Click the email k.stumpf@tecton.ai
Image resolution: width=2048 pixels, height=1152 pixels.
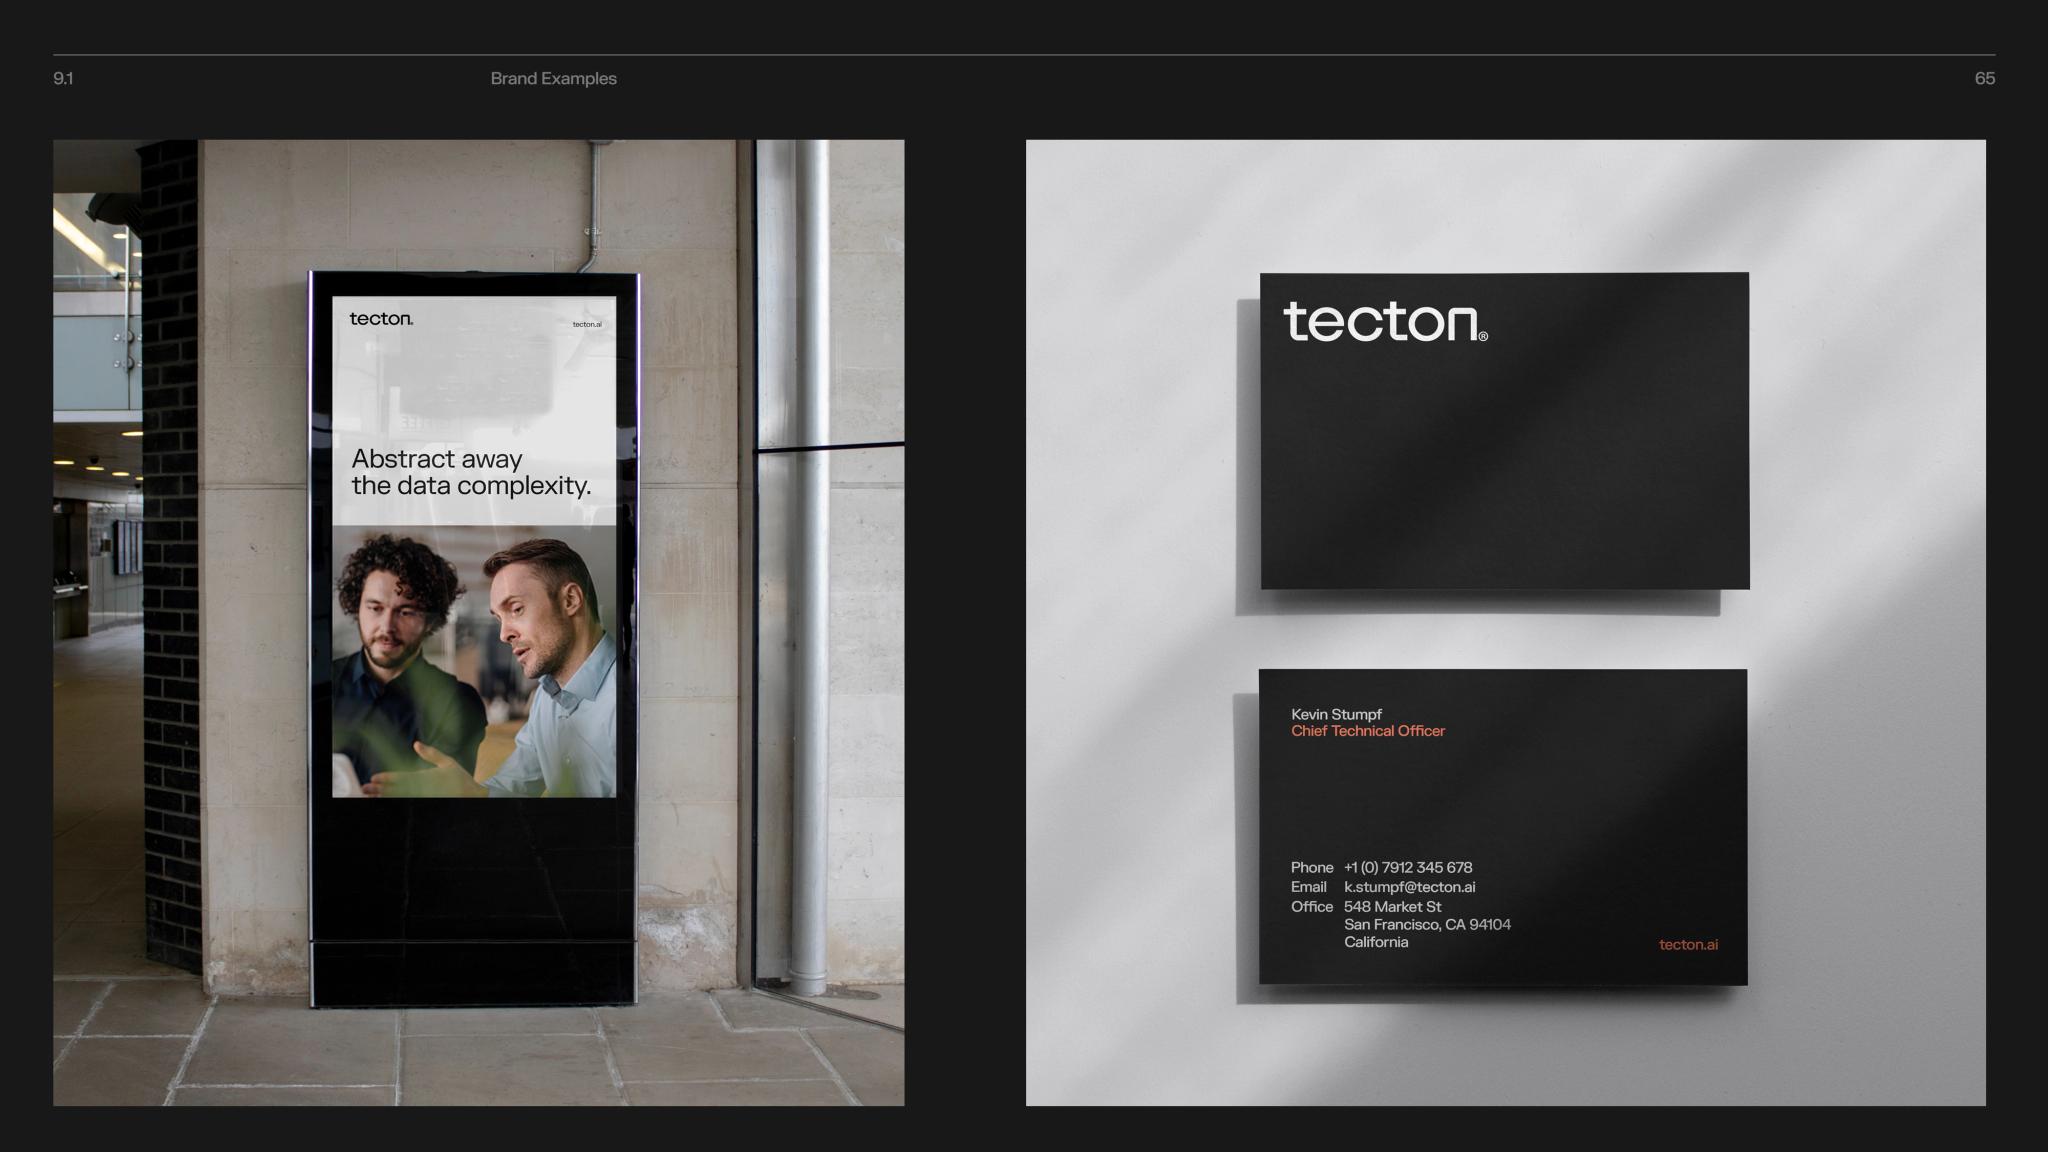(1410, 887)
